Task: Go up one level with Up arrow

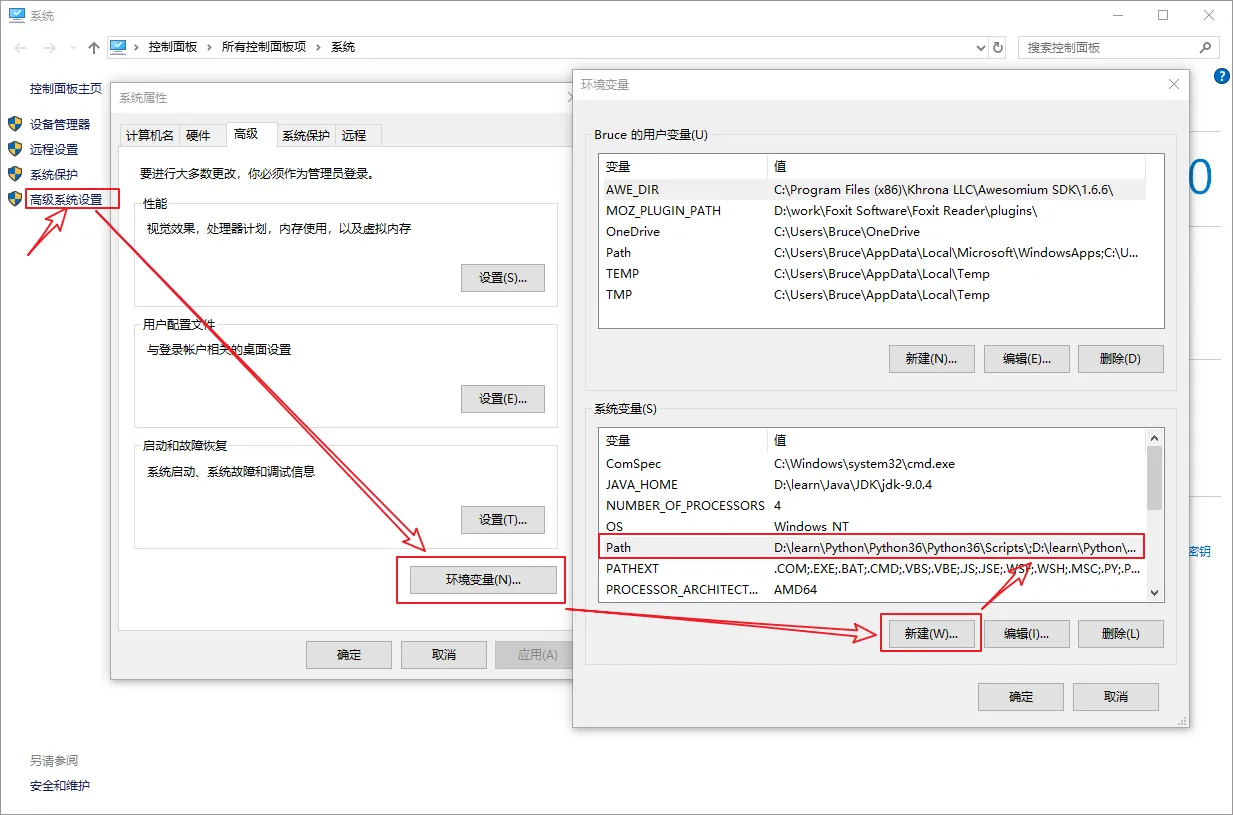Action: (94, 47)
